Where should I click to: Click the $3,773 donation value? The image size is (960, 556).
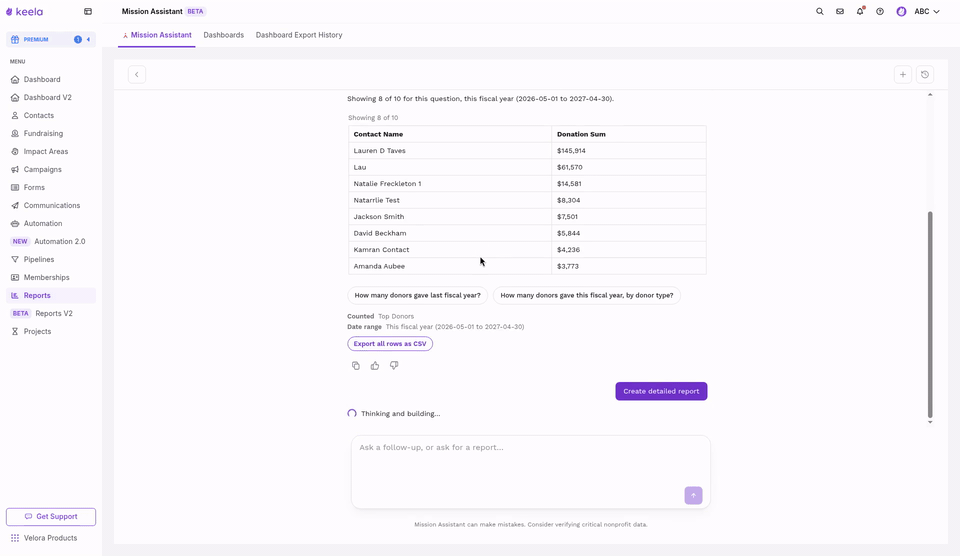click(x=568, y=266)
